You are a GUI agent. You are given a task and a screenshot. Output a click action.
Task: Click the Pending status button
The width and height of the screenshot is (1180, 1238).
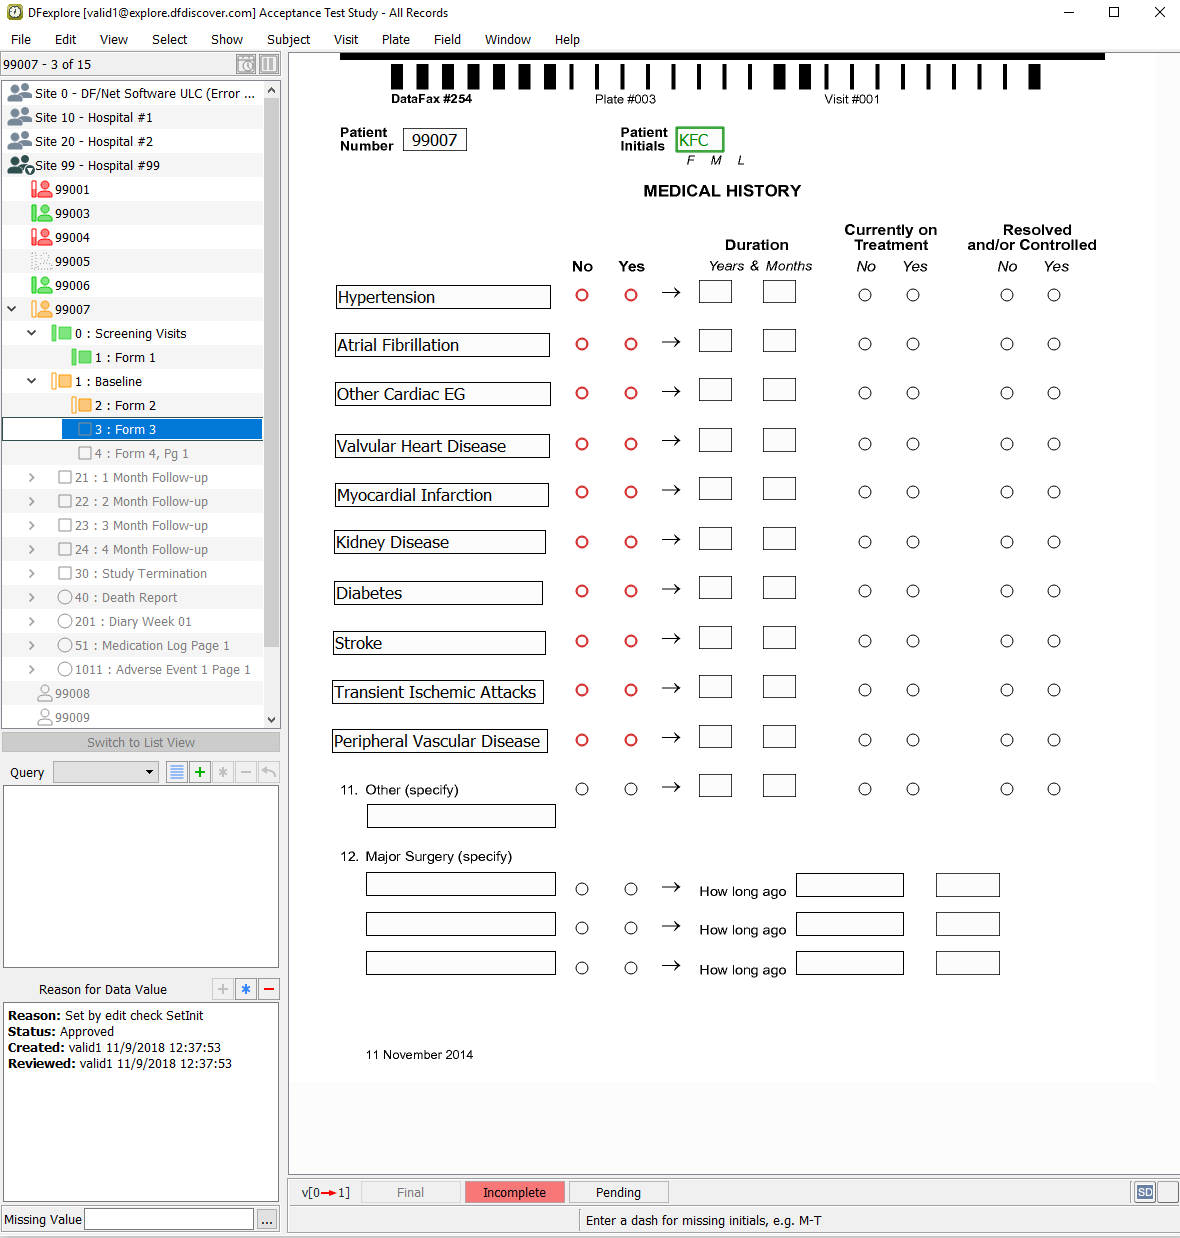pos(618,1192)
